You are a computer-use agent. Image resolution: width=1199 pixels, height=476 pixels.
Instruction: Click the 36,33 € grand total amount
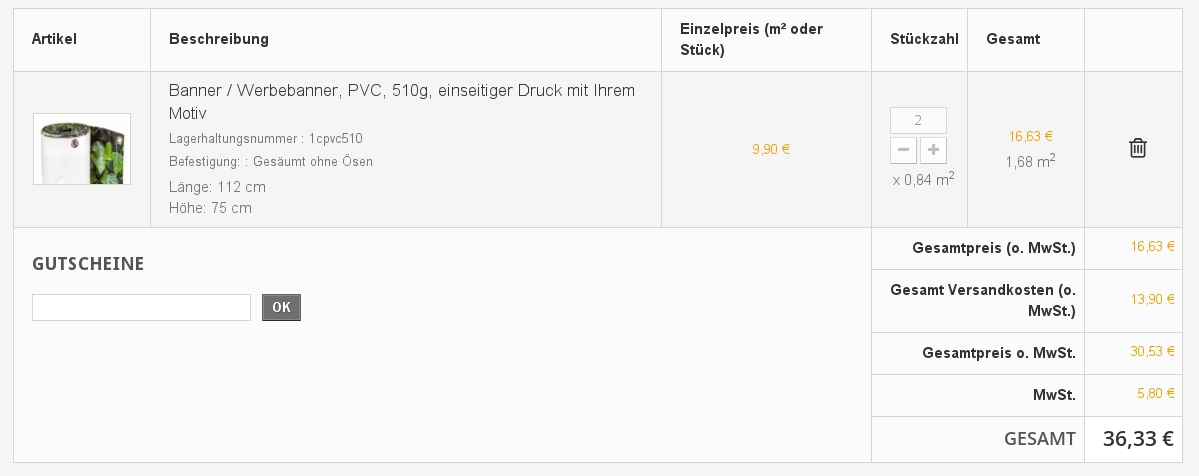(1138, 438)
